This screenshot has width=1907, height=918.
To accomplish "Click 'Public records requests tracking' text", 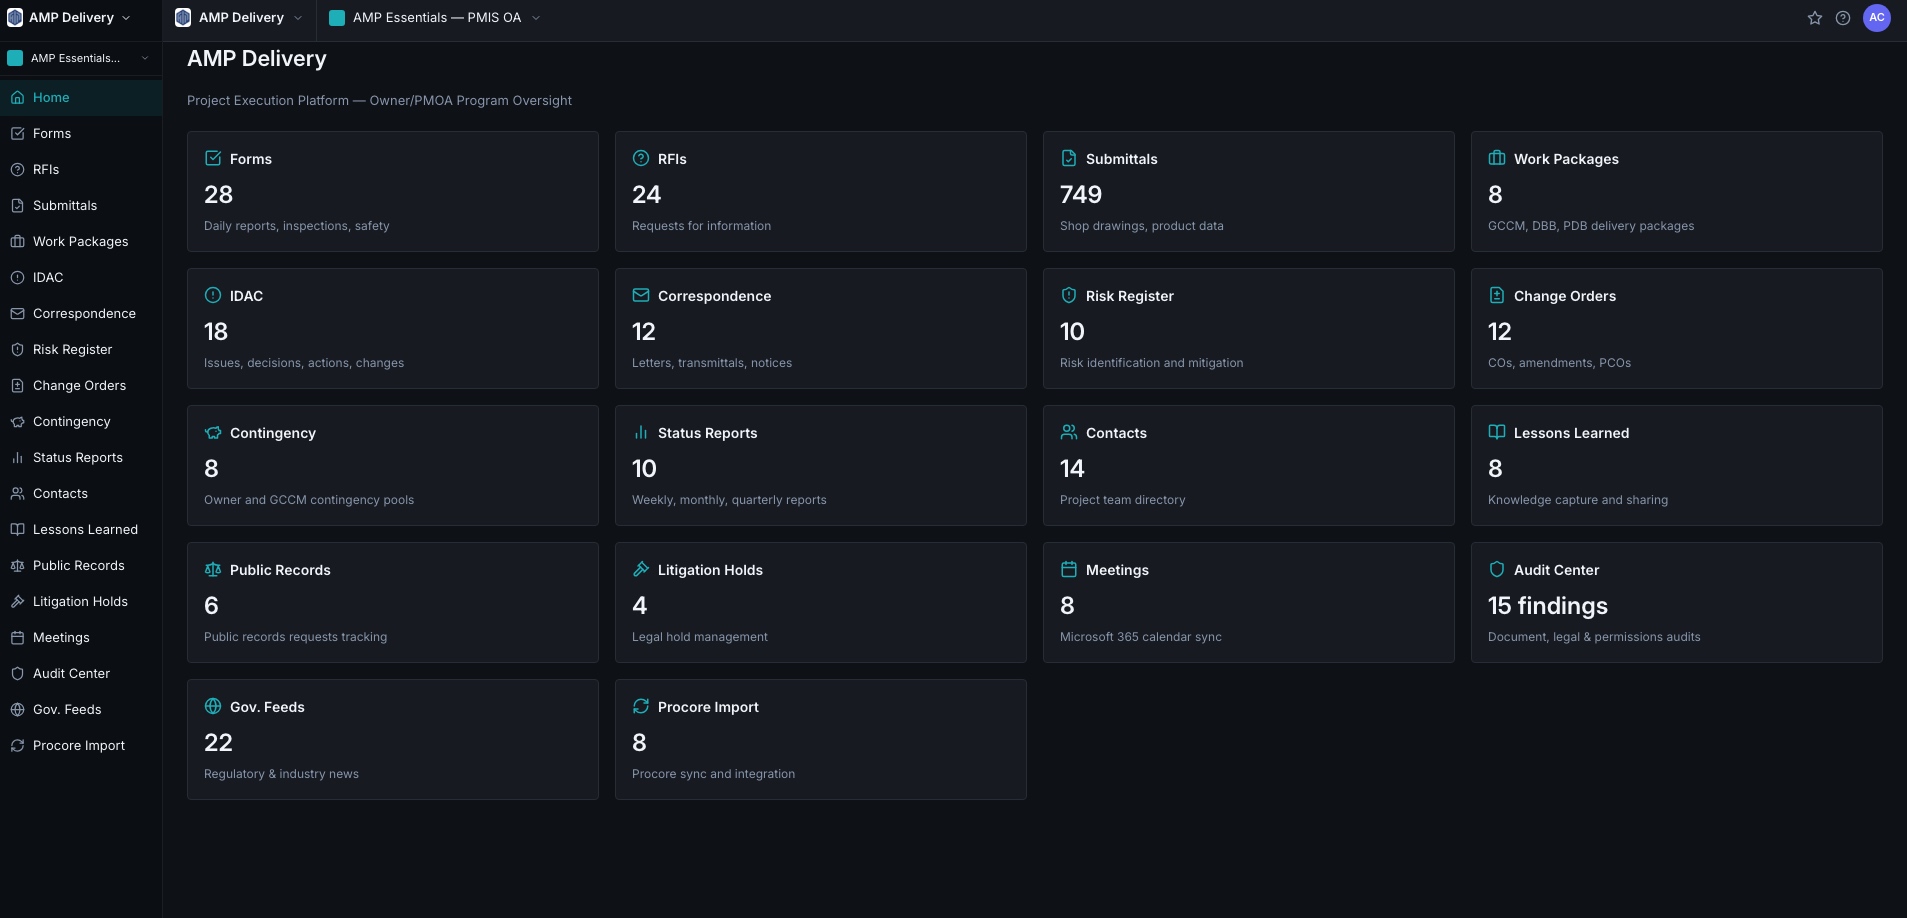I will pyautogui.click(x=295, y=636).
